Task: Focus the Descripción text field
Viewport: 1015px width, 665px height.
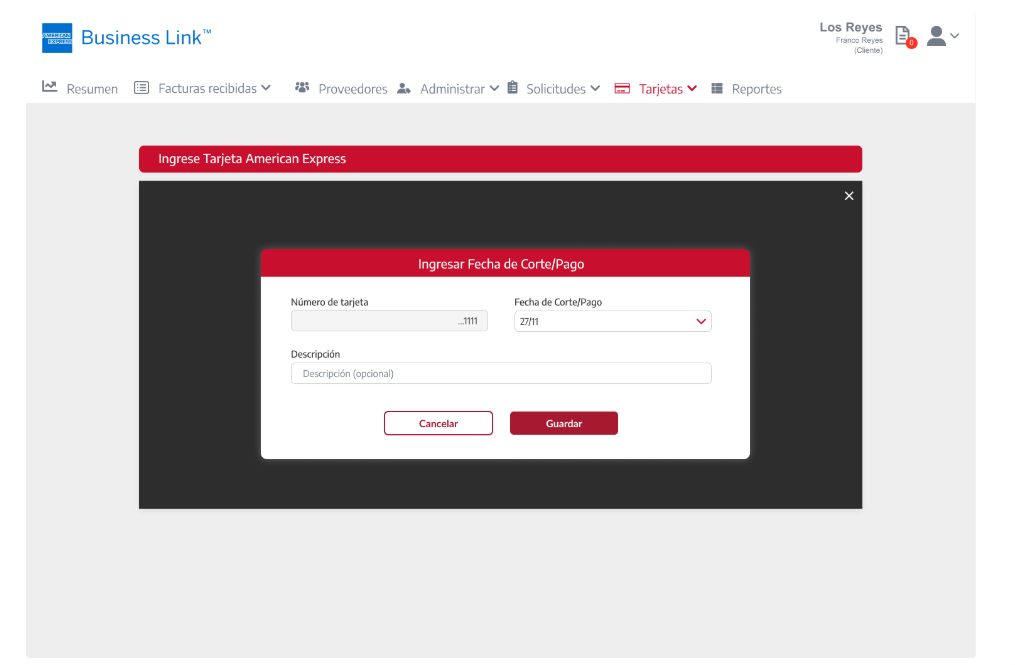Action: [x=501, y=374]
